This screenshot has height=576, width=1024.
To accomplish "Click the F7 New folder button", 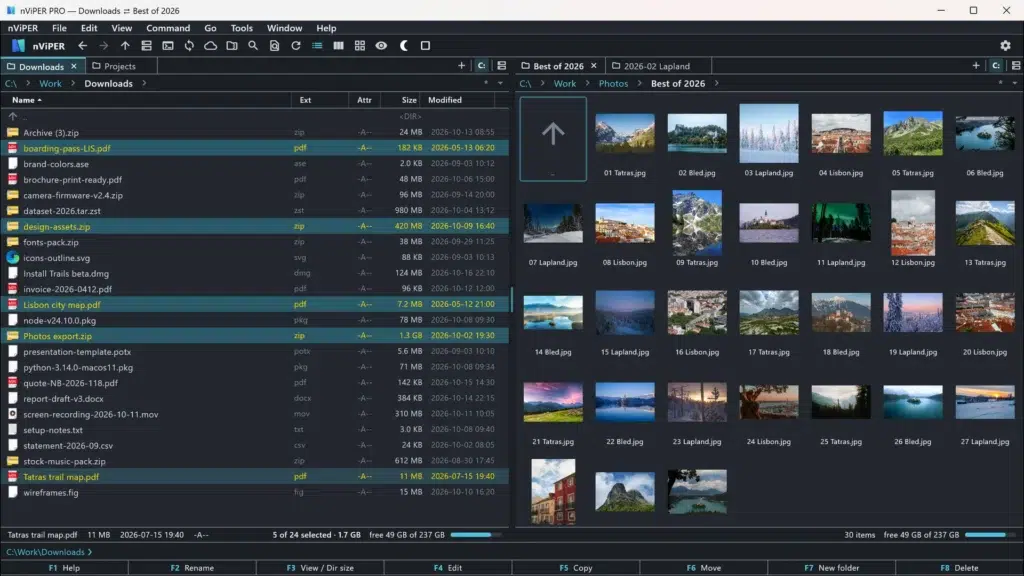I will point(831,568).
